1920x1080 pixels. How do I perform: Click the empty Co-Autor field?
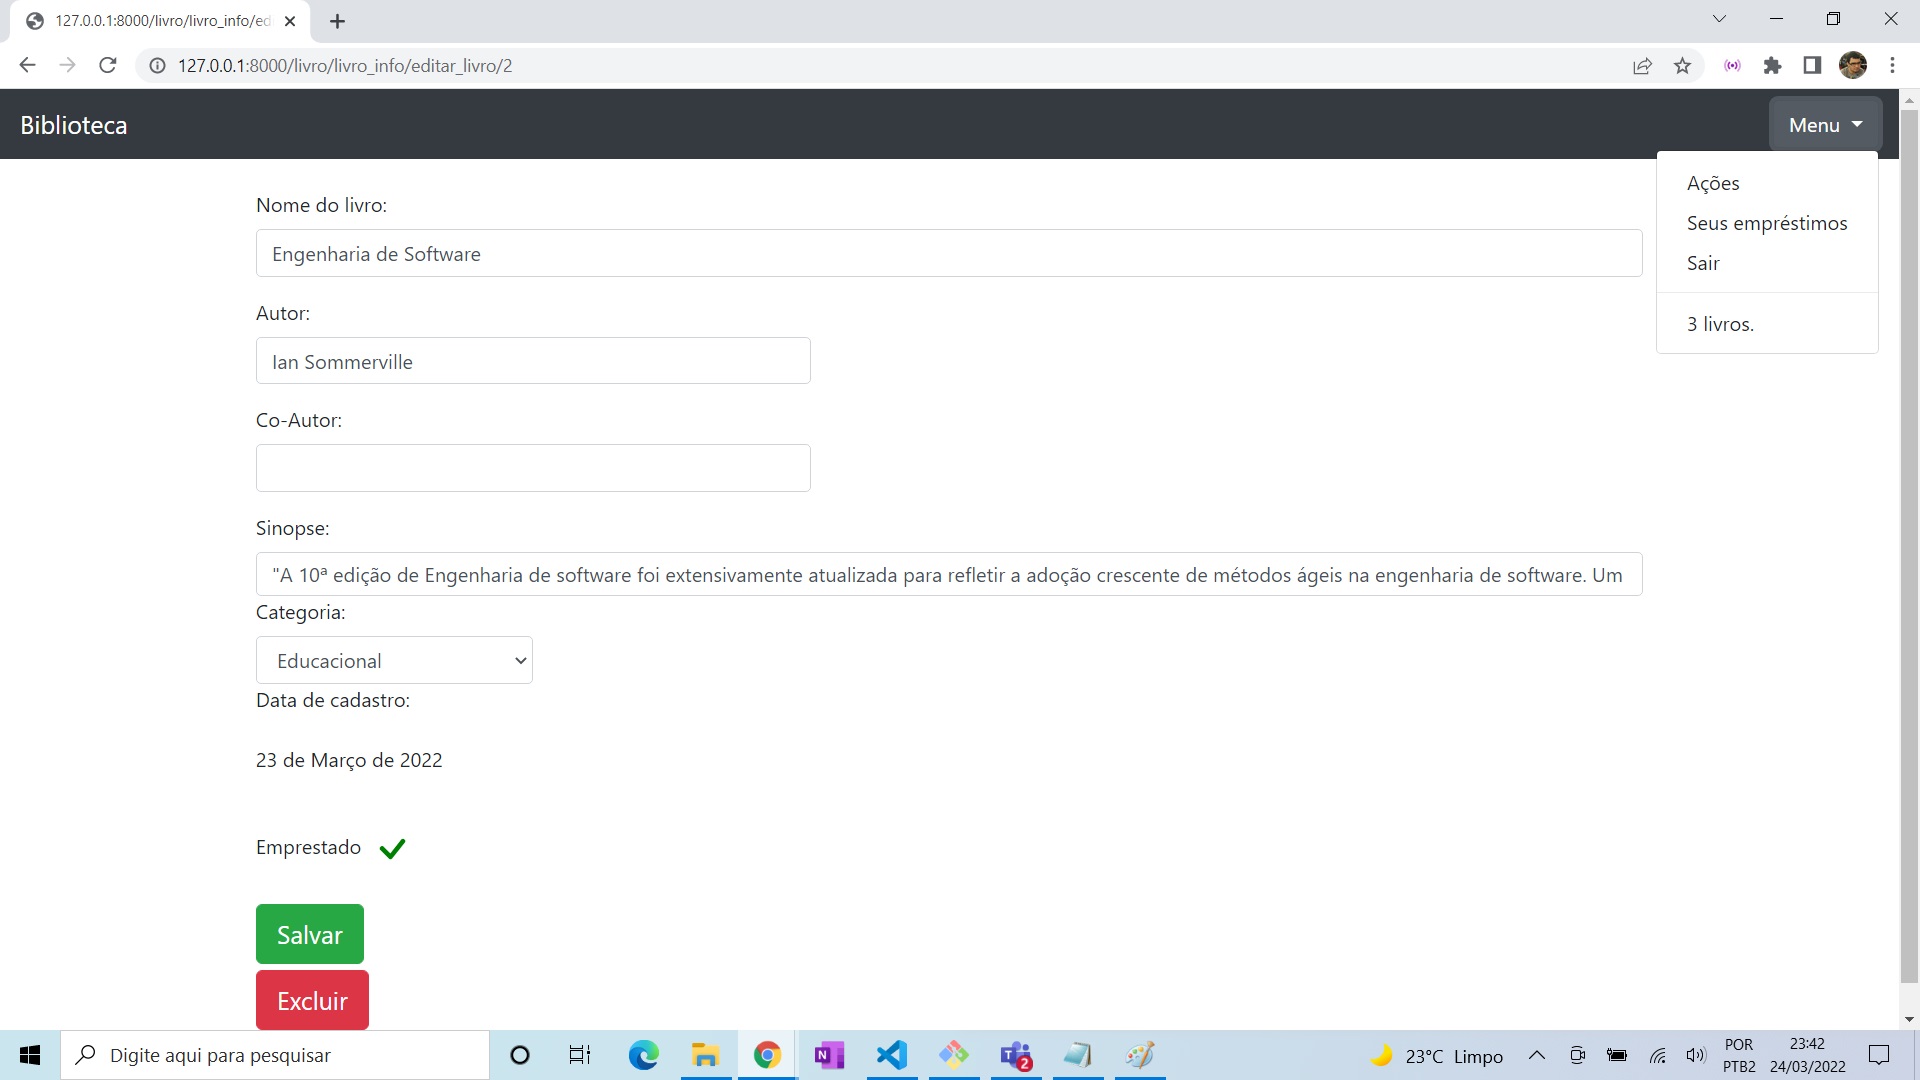(533, 467)
